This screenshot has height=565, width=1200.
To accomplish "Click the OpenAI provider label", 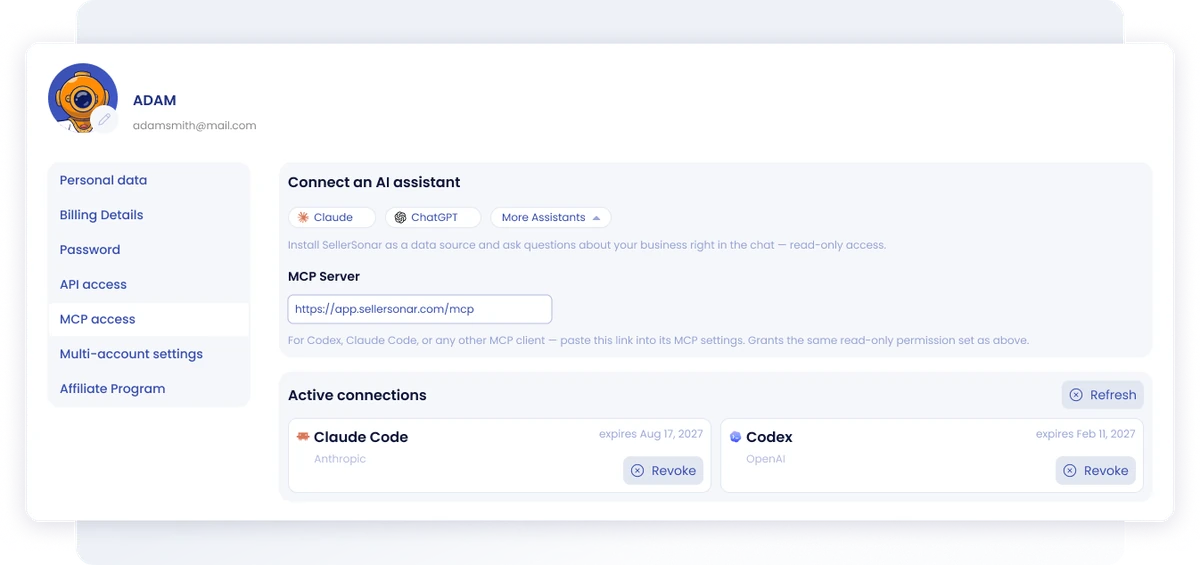I will pos(766,459).
